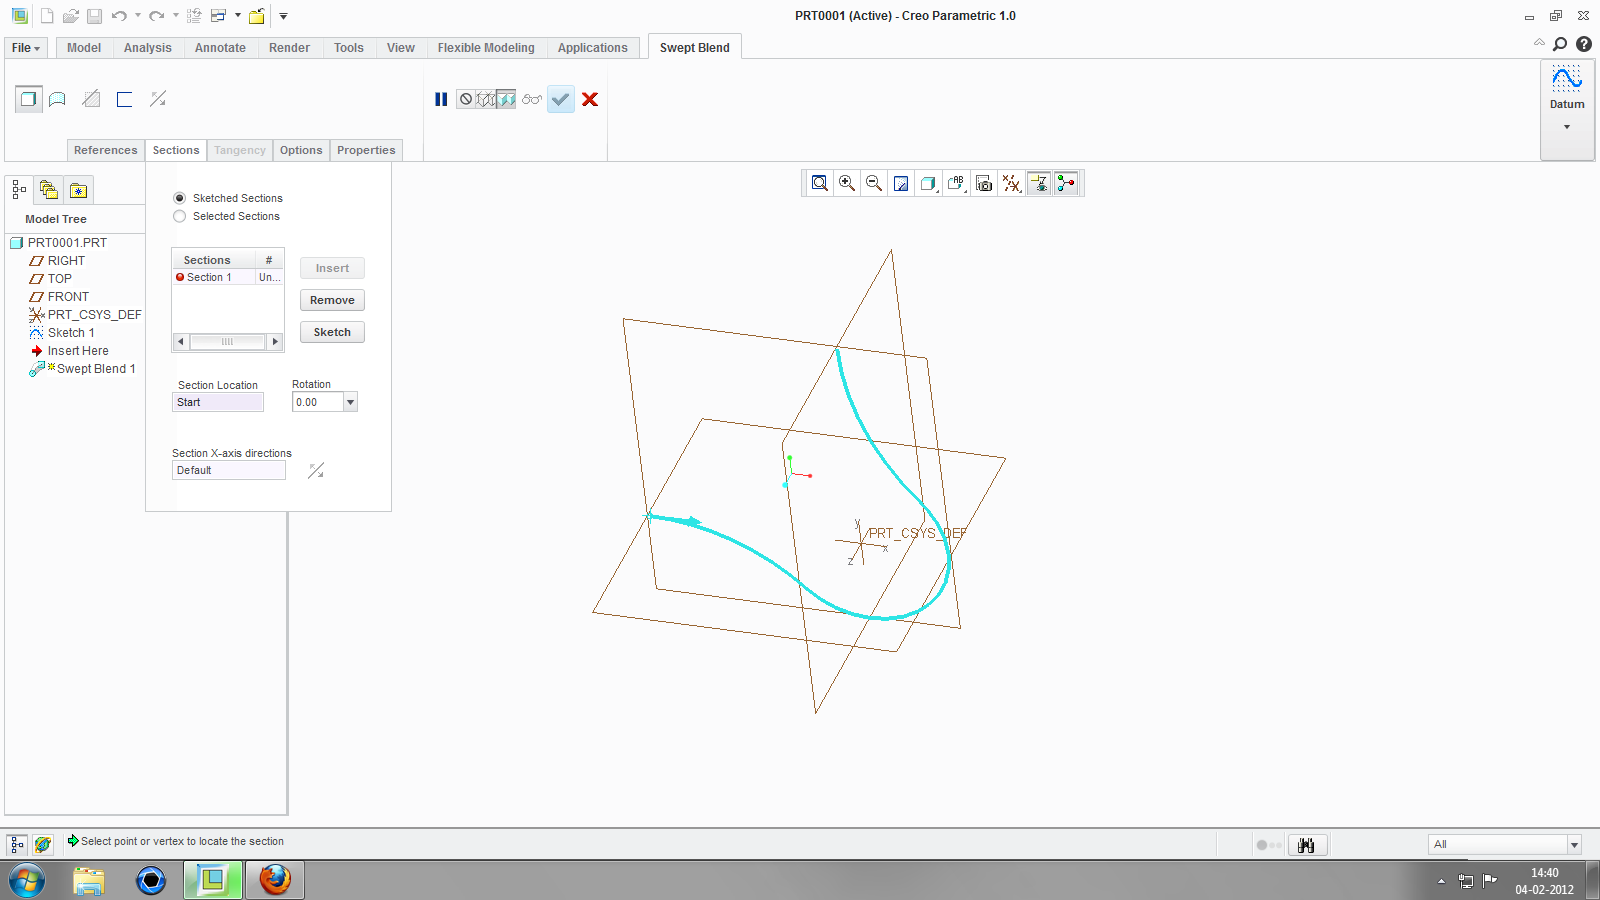Click the Section Location Start field
This screenshot has height=900, width=1600.
coord(218,402)
